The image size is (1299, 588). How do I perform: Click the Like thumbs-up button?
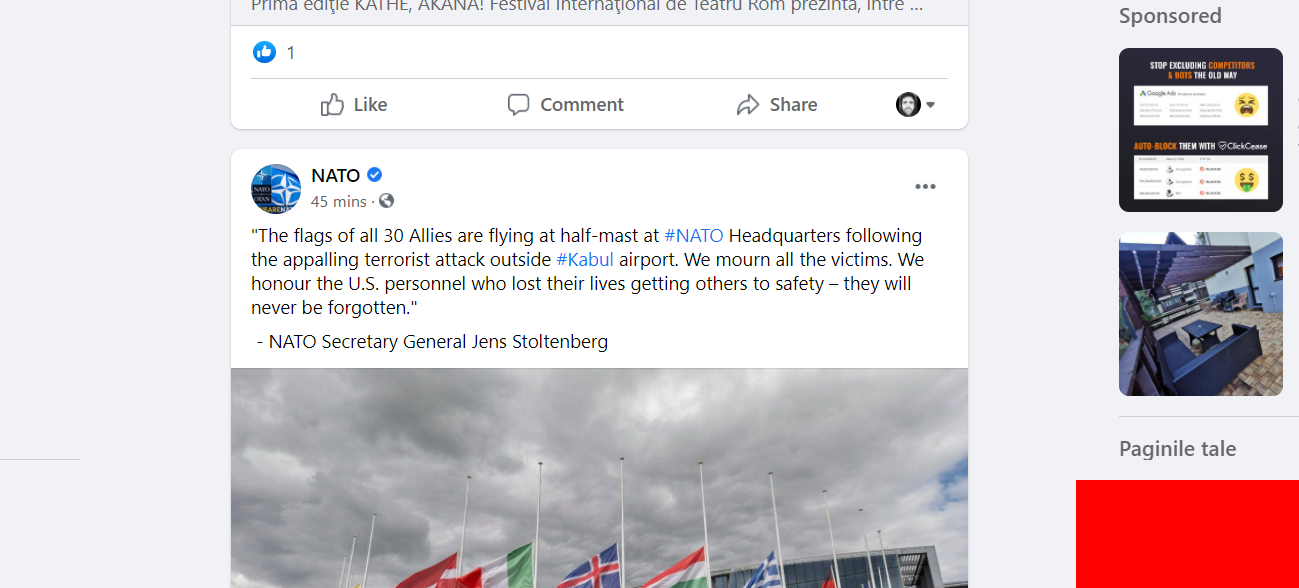[x=354, y=105]
